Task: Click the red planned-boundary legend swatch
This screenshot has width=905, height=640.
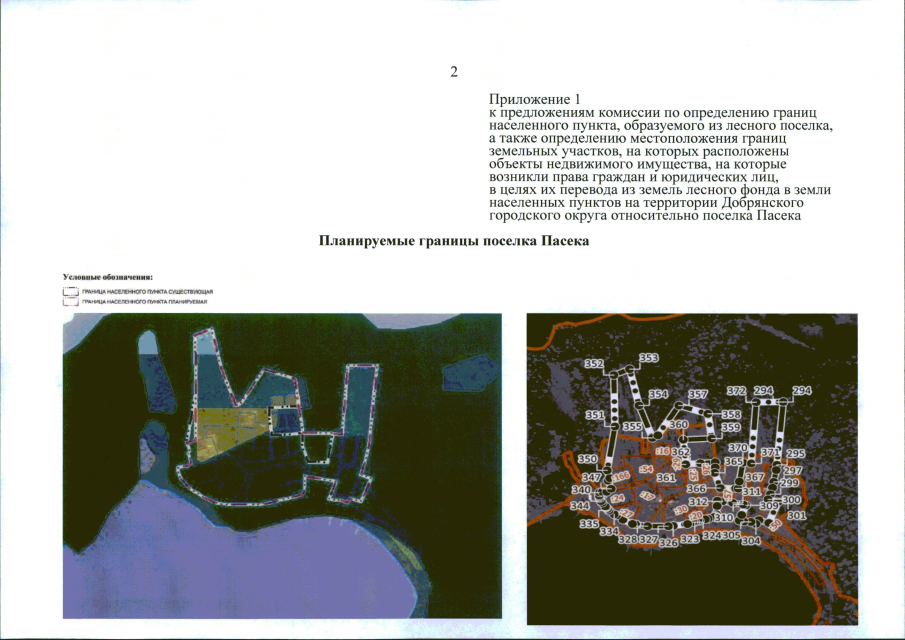Action: click(x=70, y=301)
